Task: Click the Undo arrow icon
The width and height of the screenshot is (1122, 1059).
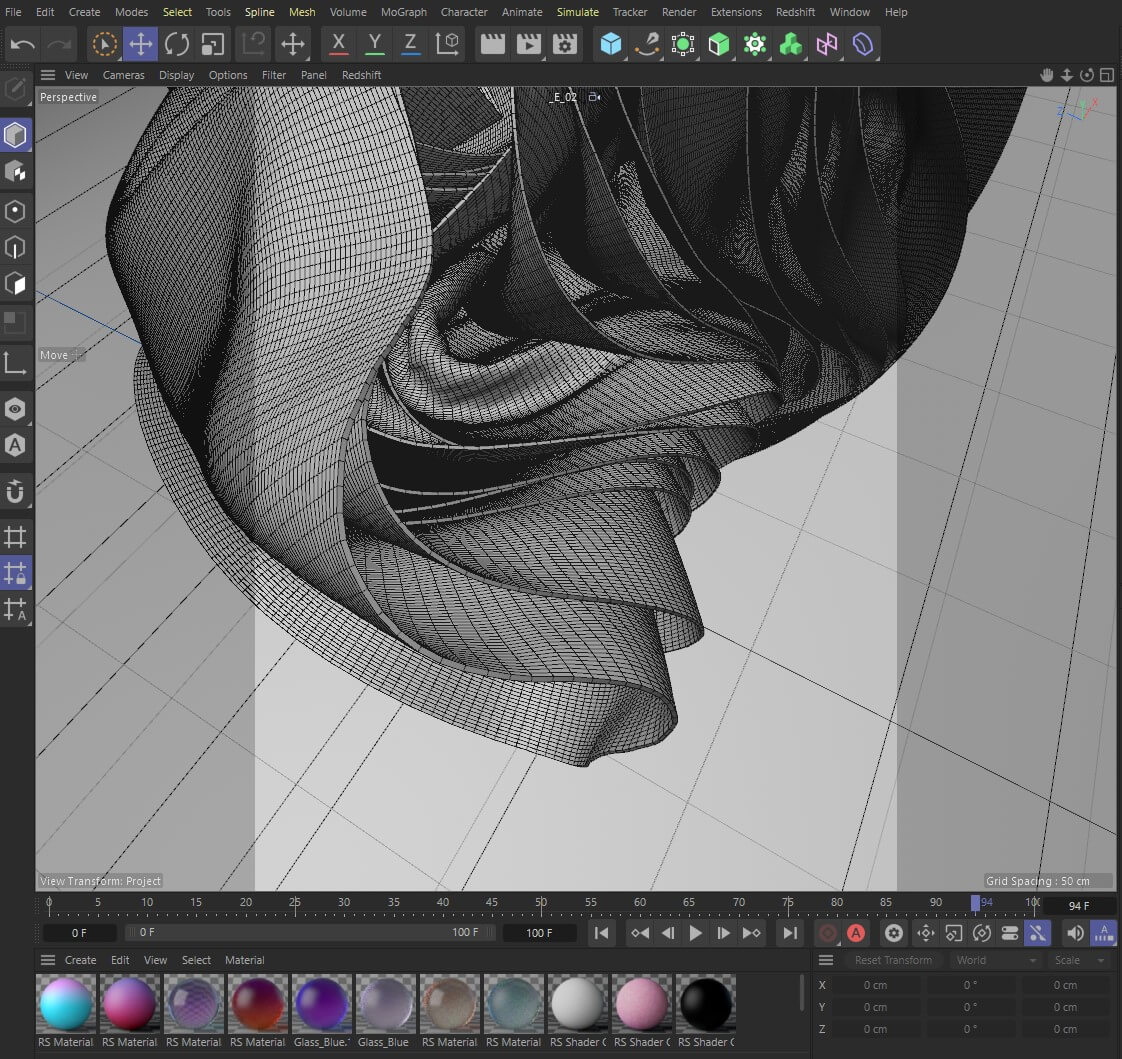Action: (23, 44)
